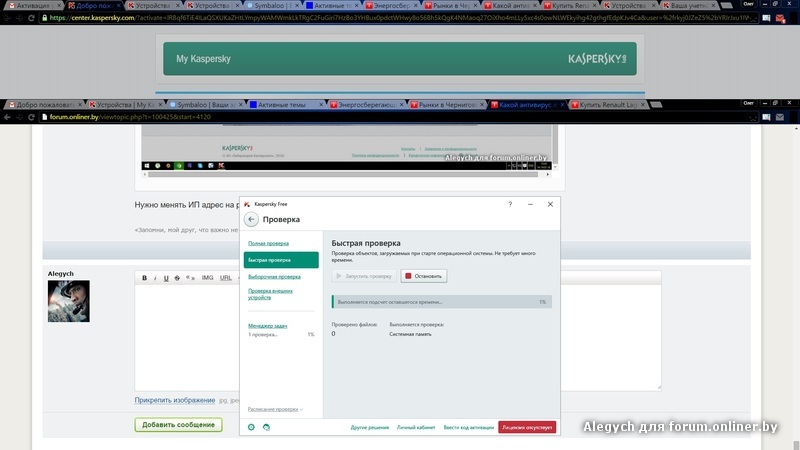This screenshot has width=800, height=450.
Task: Open Alegych's avatar picture
Action: [x=68, y=301]
